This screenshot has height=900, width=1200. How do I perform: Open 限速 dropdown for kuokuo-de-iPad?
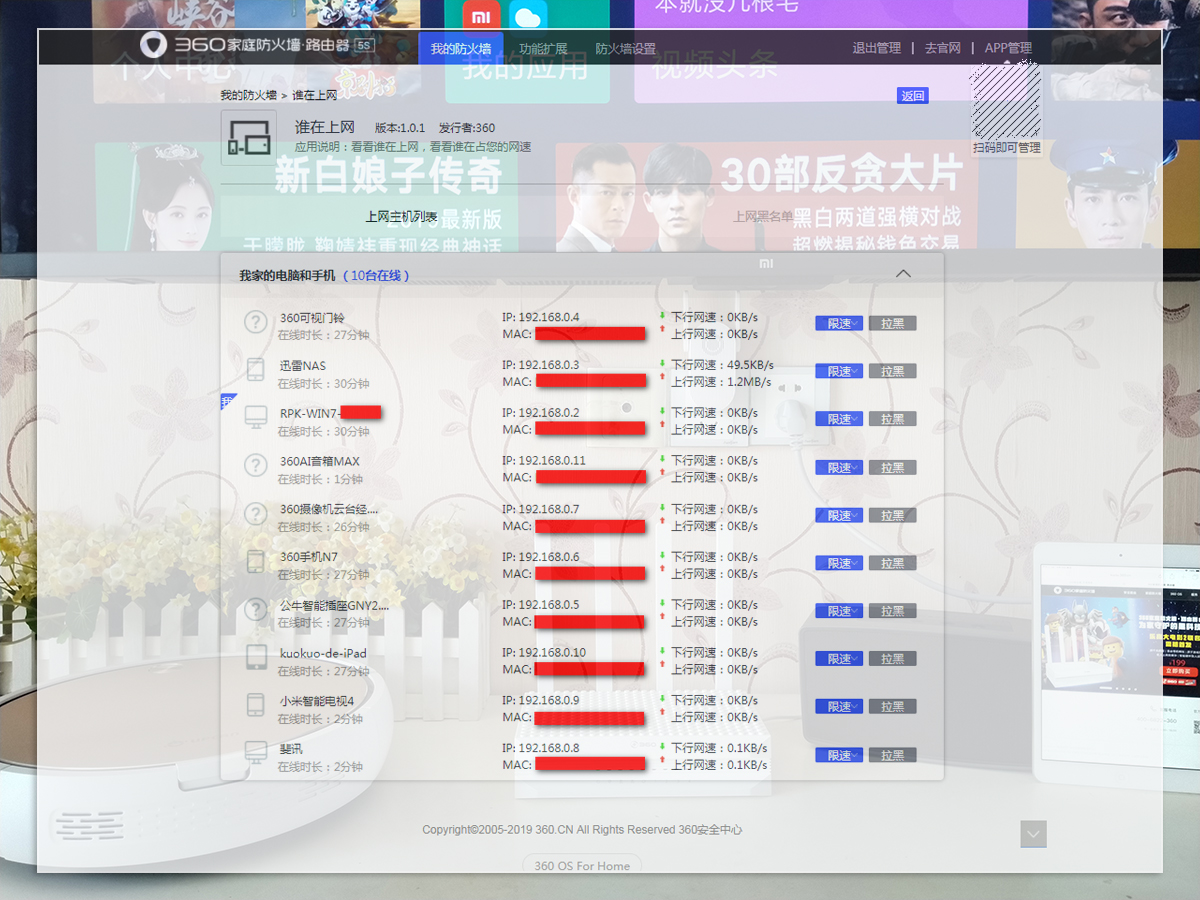pos(839,659)
